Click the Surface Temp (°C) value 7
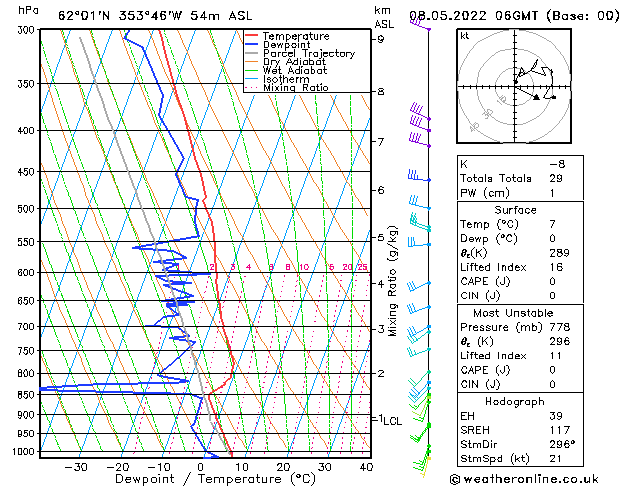Image resolution: width=629 pixels, height=486 pixels. [x=552, y=224]
